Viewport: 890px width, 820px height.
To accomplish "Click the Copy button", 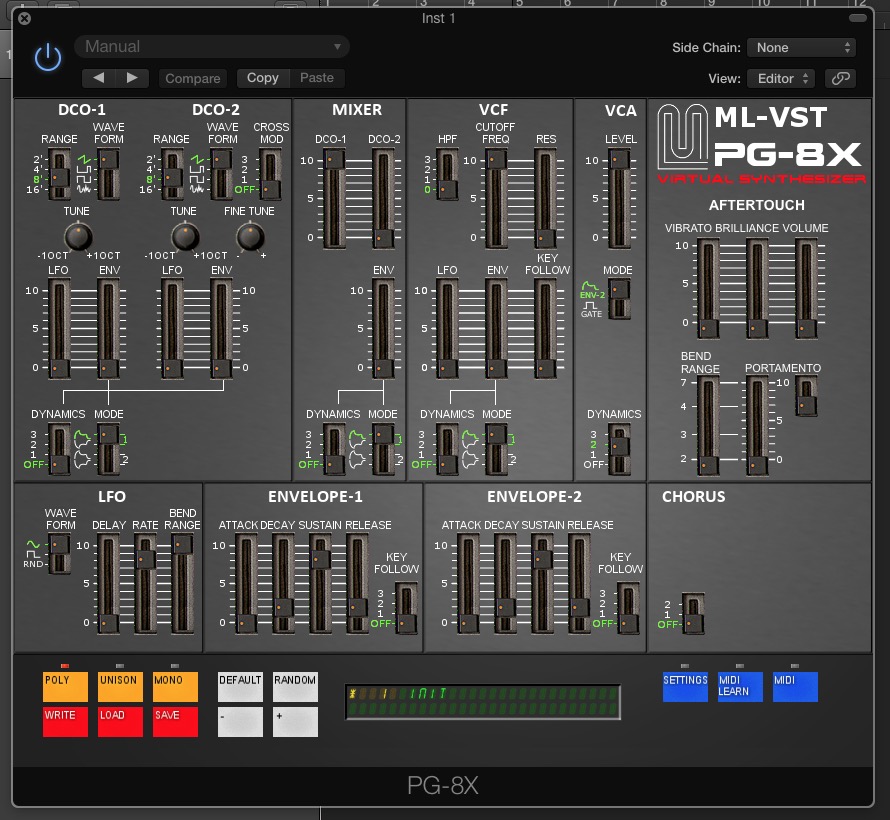I will [263, 78].
